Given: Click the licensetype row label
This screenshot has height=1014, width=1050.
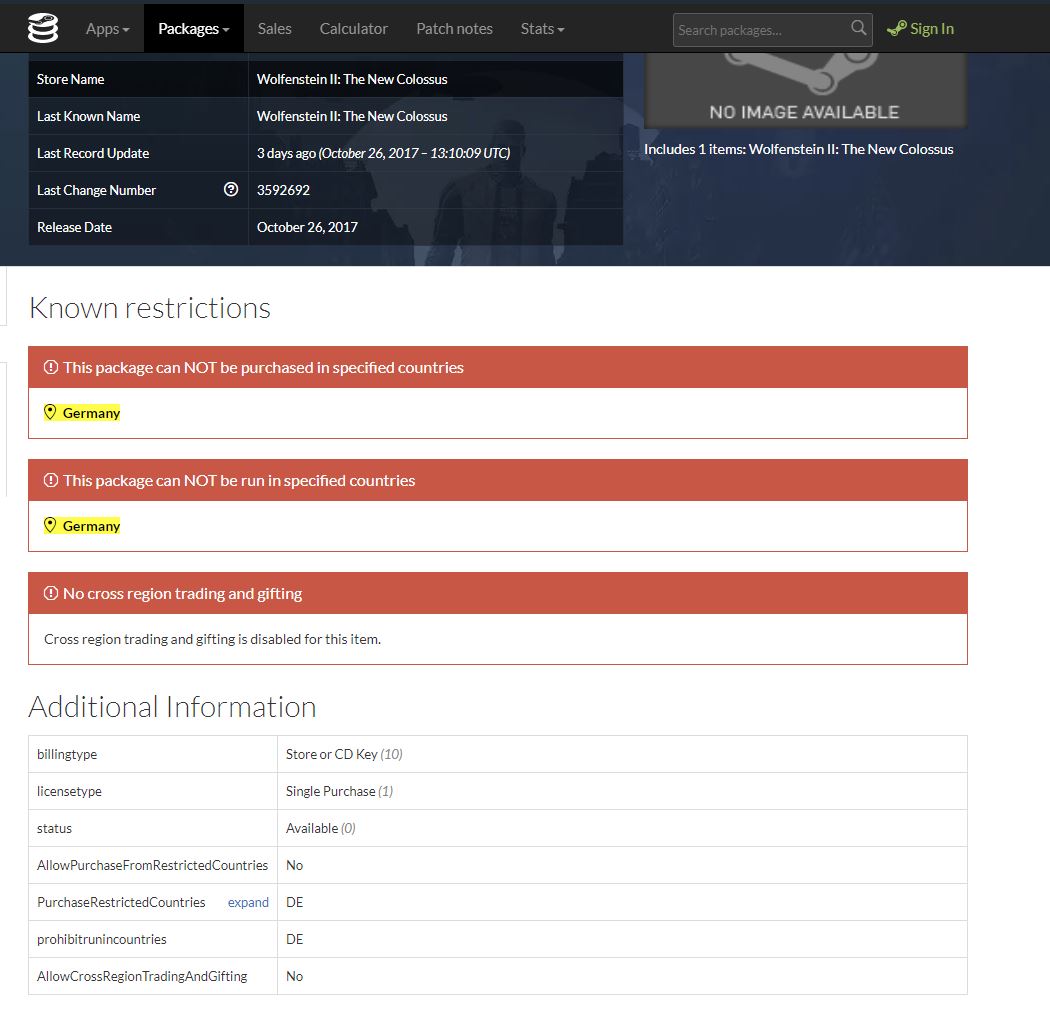Looking at the screenshot, I should pos(69,791).
